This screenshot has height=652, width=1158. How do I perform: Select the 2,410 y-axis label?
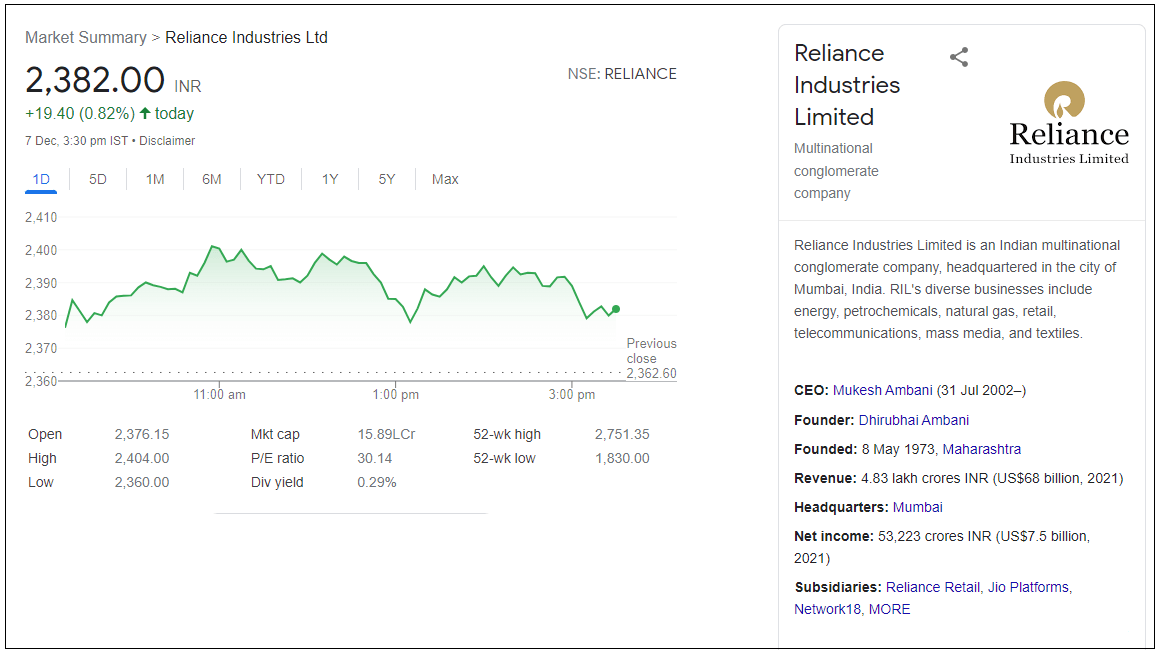41,217
